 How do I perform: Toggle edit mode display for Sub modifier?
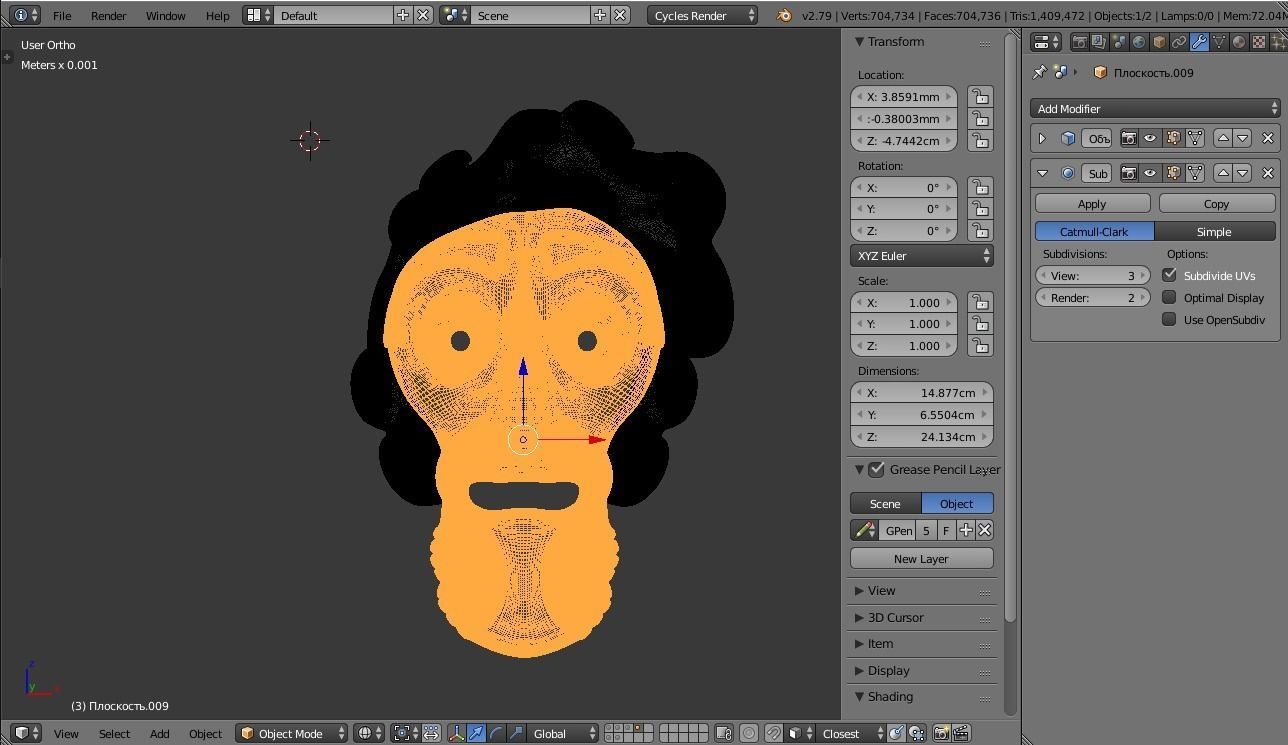pyautogui.click(x=1173, y=173)
